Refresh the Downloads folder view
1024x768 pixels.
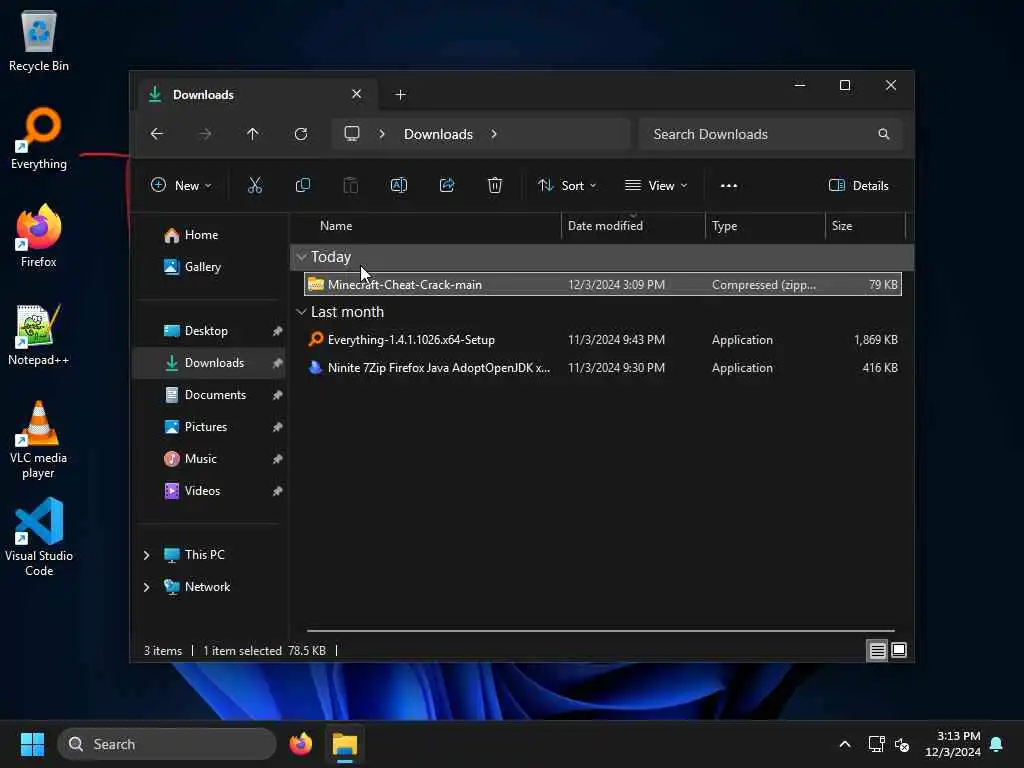(301, 134)
